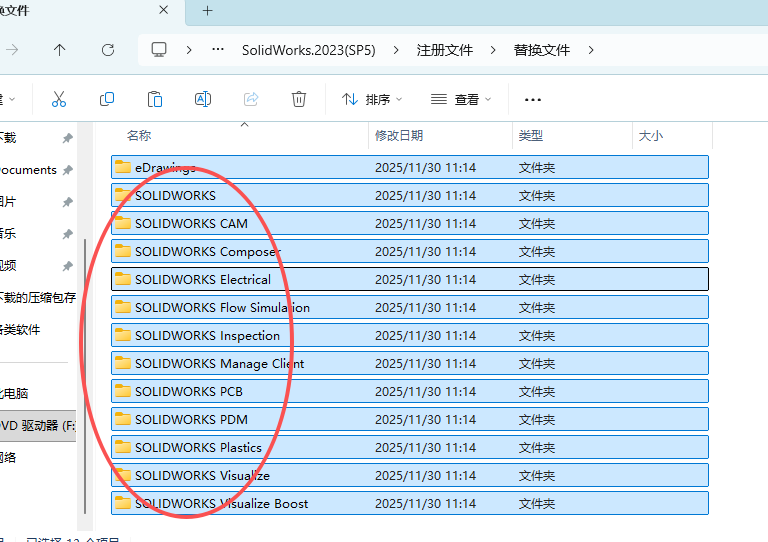Click the Rename icon in toolbar
The width and height of the screenshot is (768, 542).
click(x=203, y=99)
